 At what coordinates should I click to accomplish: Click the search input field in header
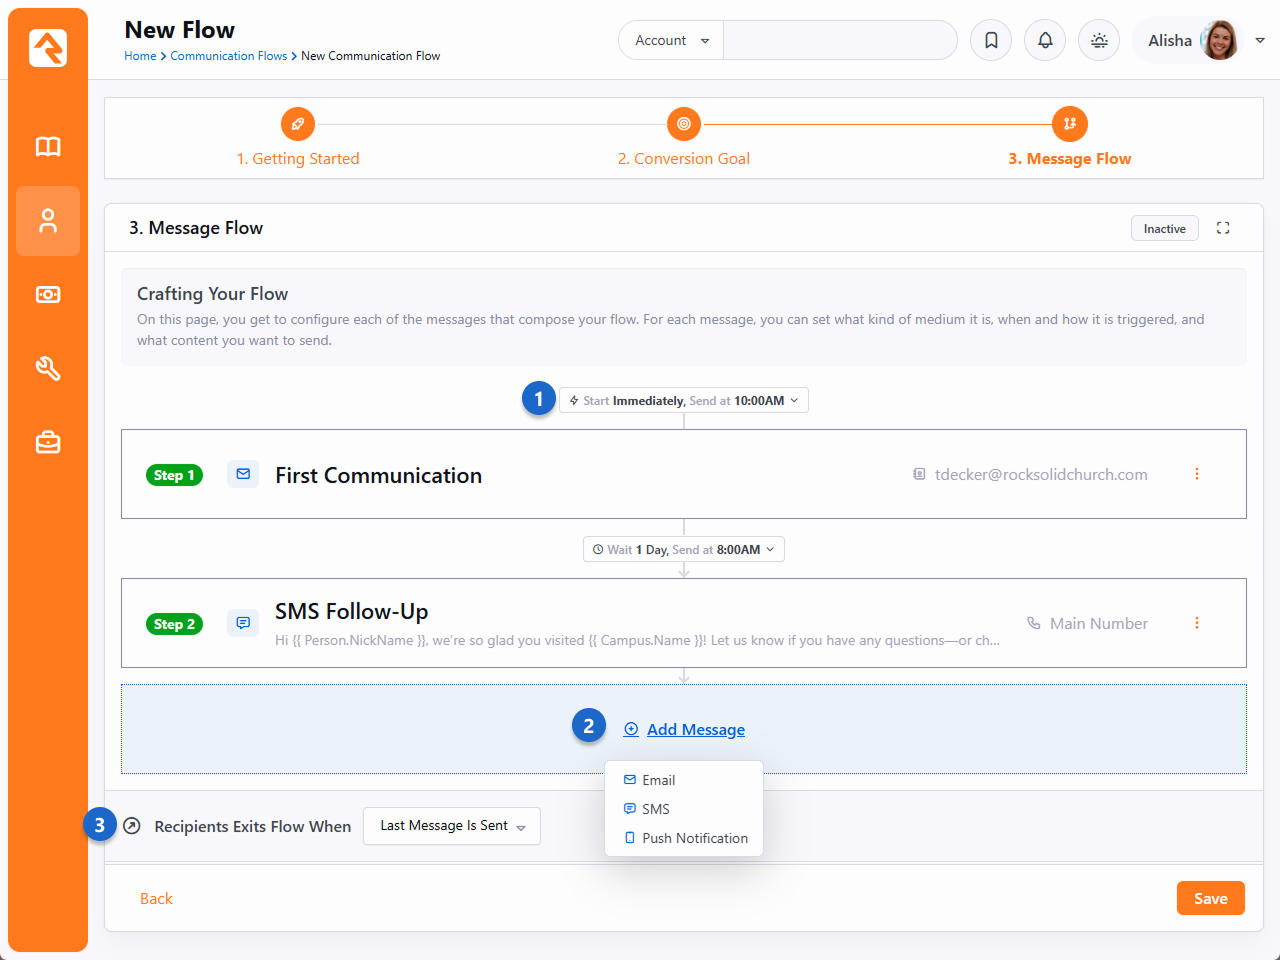click(x=839, y=40)
